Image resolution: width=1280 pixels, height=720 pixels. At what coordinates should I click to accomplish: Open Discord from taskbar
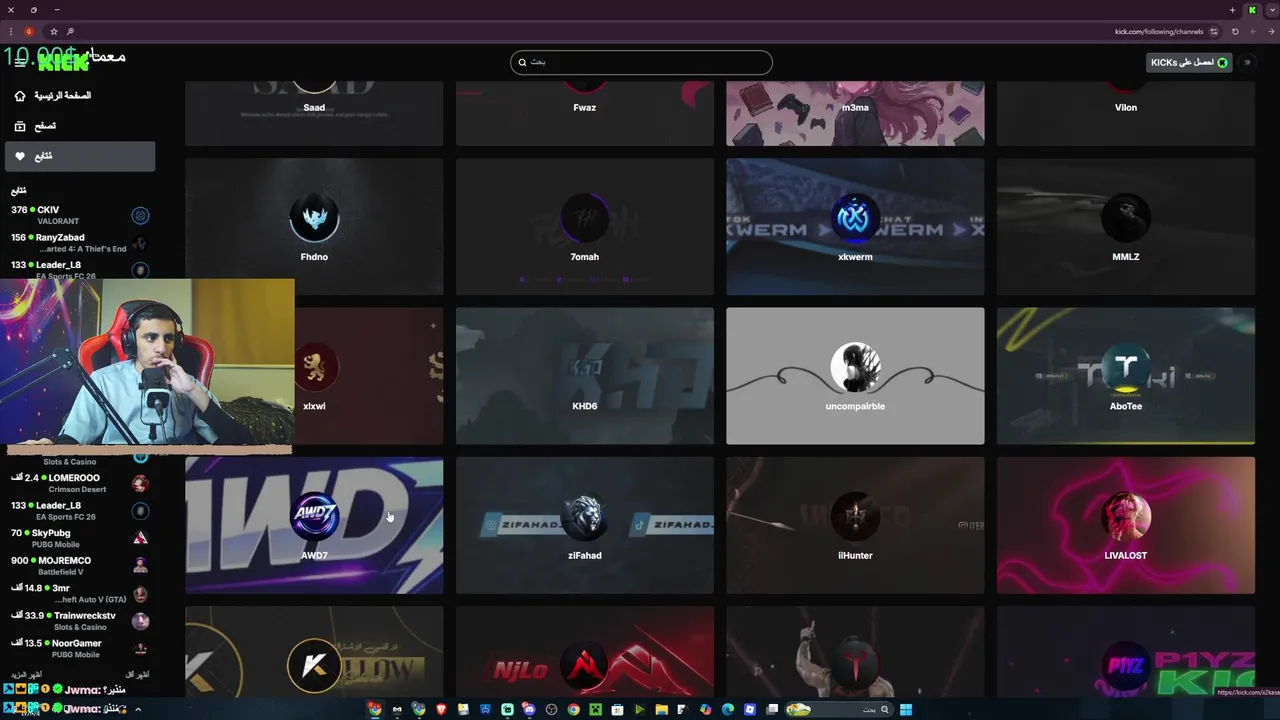pos(529,710)
